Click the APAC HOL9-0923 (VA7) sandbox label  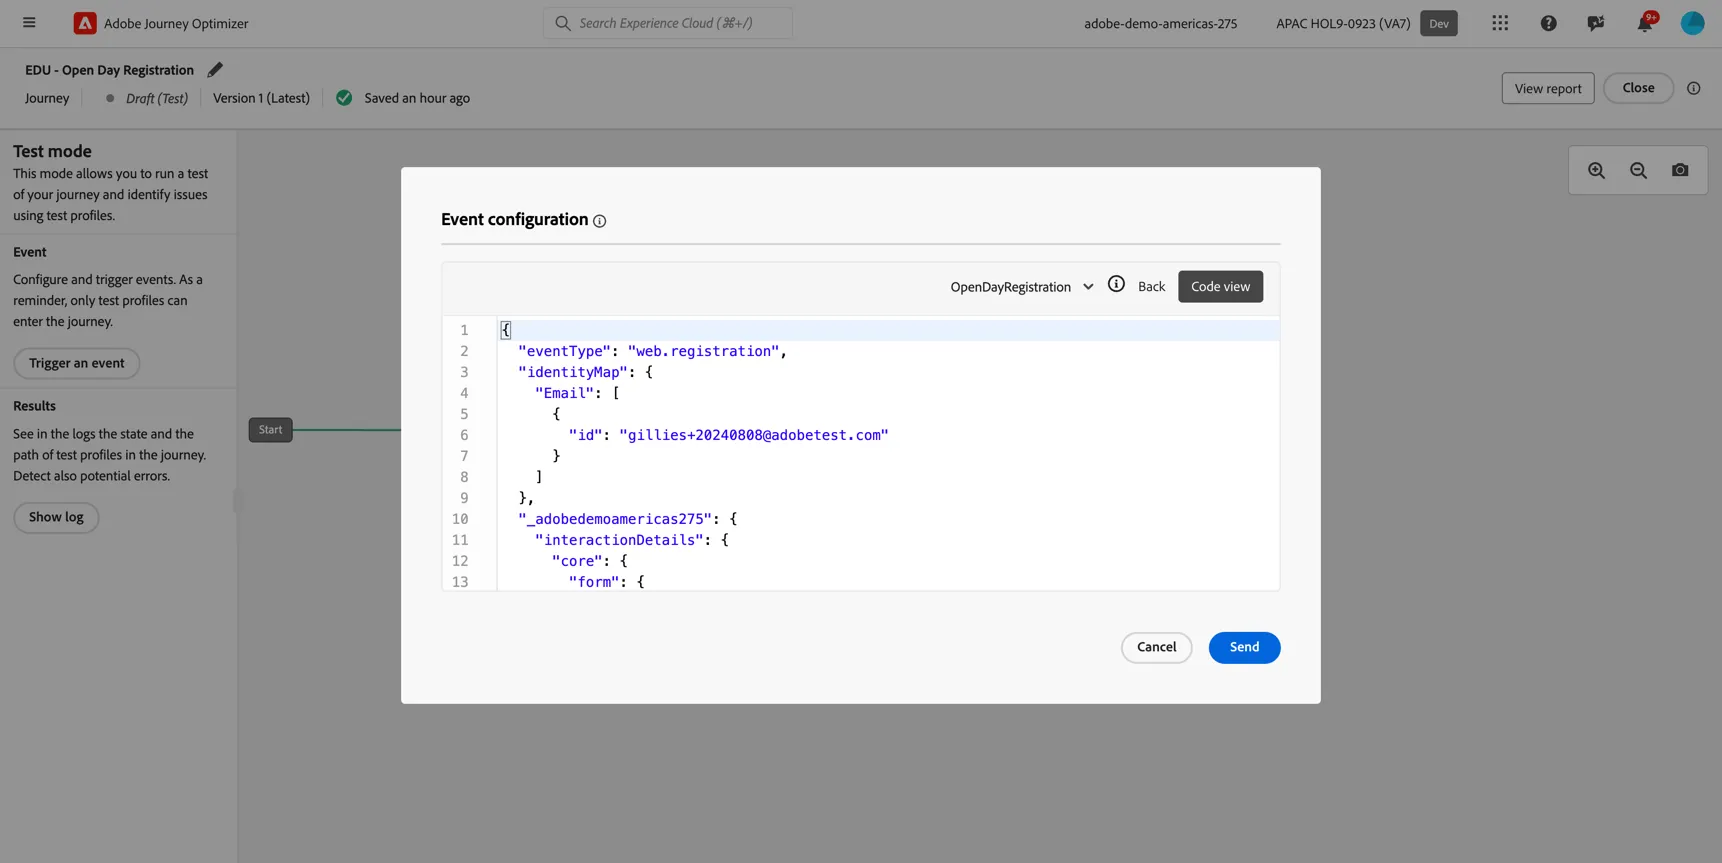1343,24
